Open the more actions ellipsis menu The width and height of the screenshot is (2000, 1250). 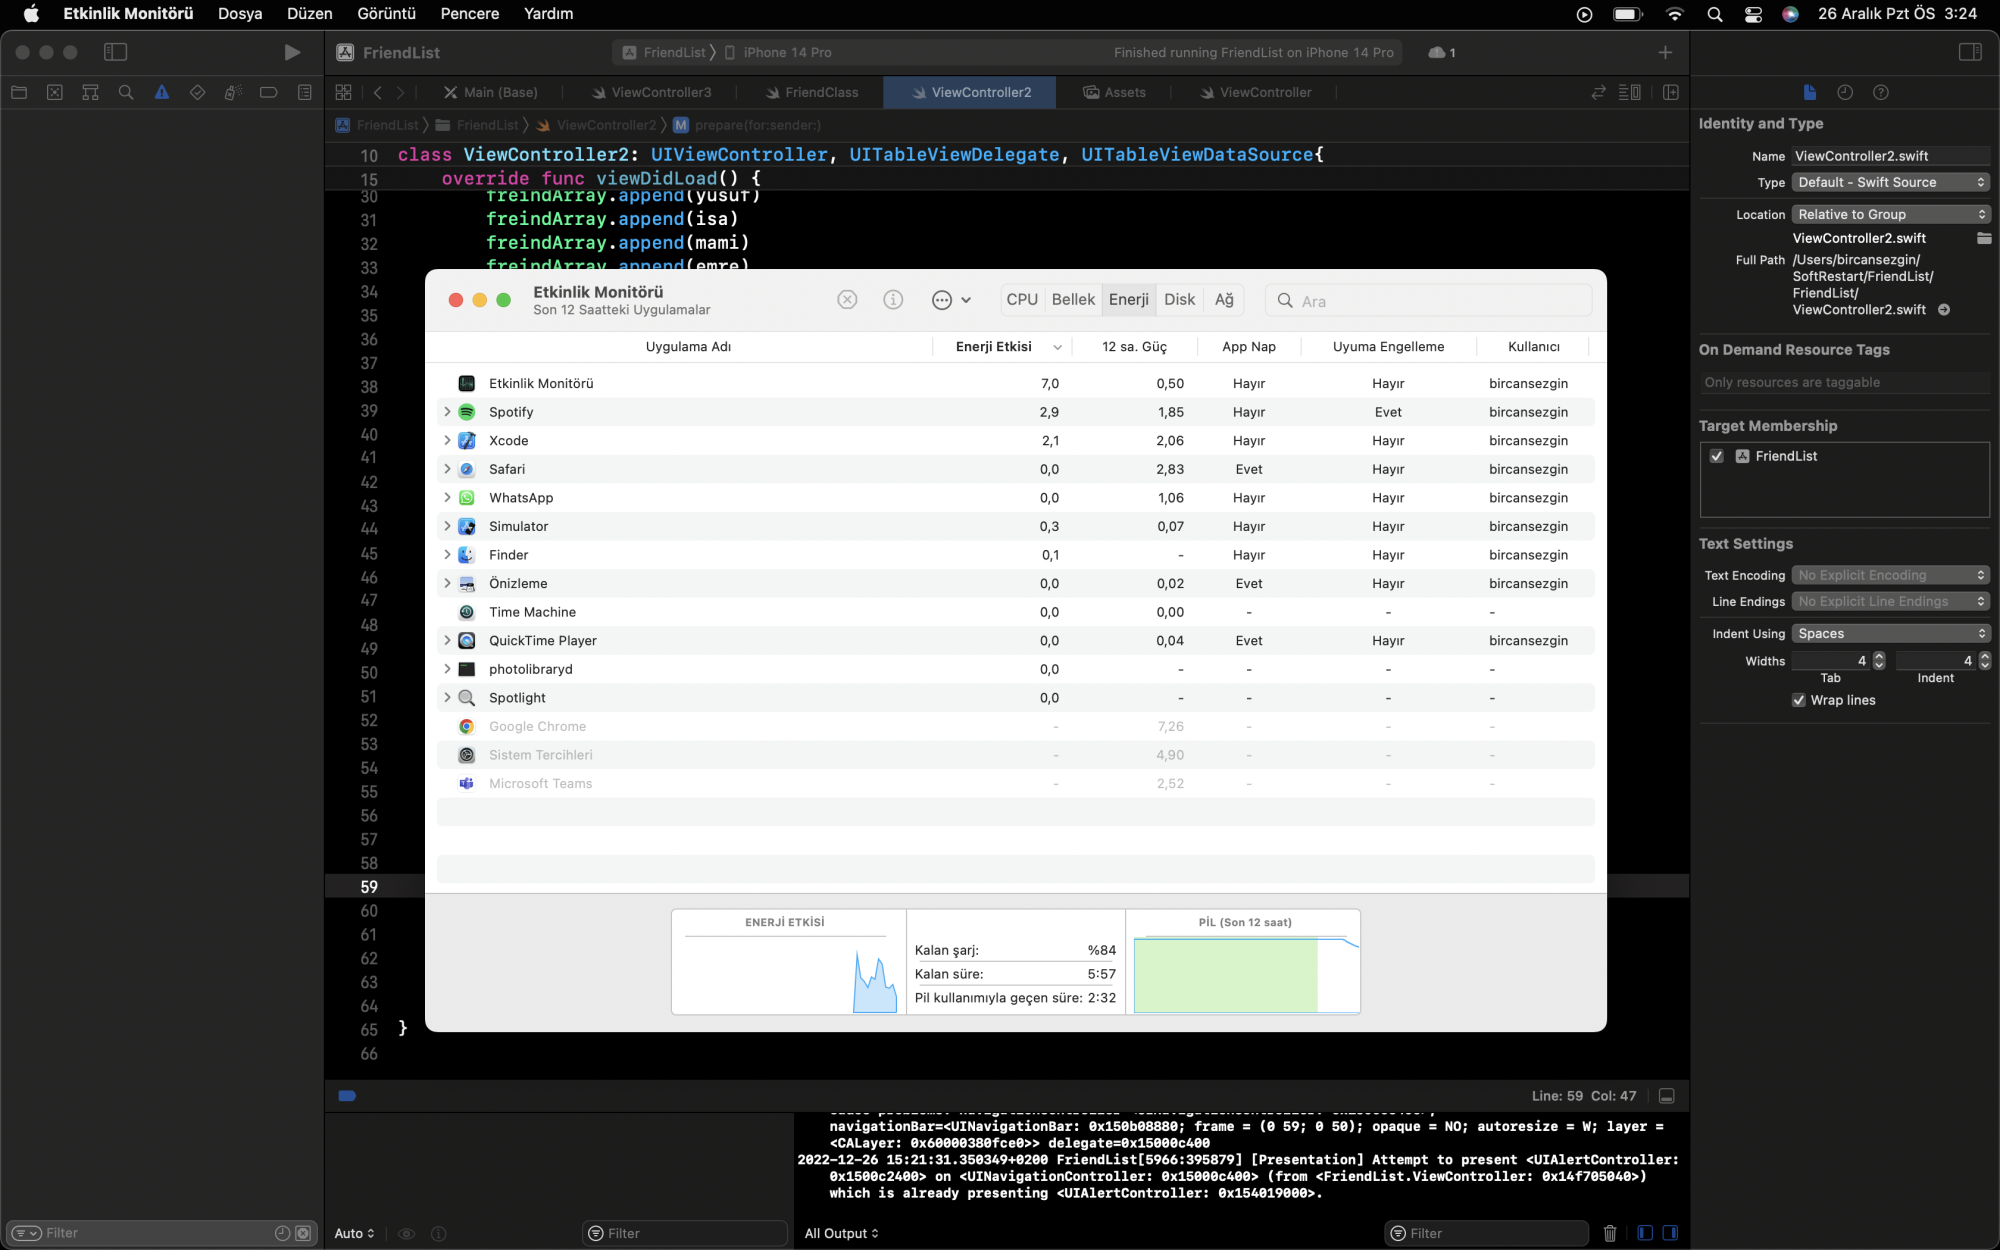click(x=951, y=299)
